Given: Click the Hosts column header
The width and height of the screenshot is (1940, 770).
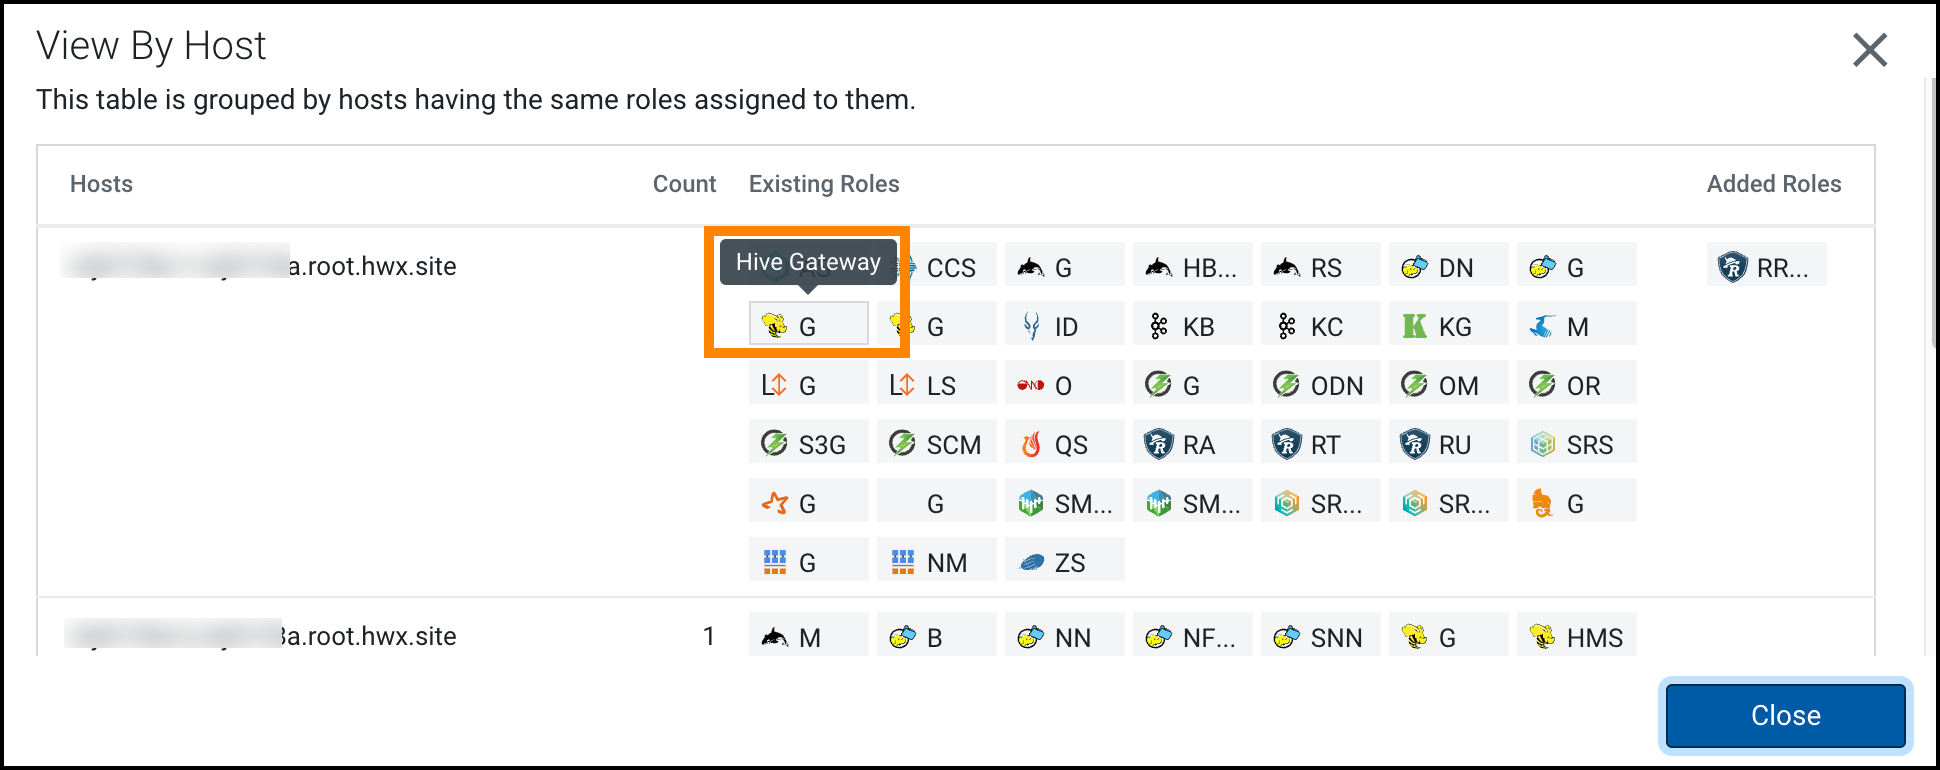Looking at the screenshot, I should point(101,184).
